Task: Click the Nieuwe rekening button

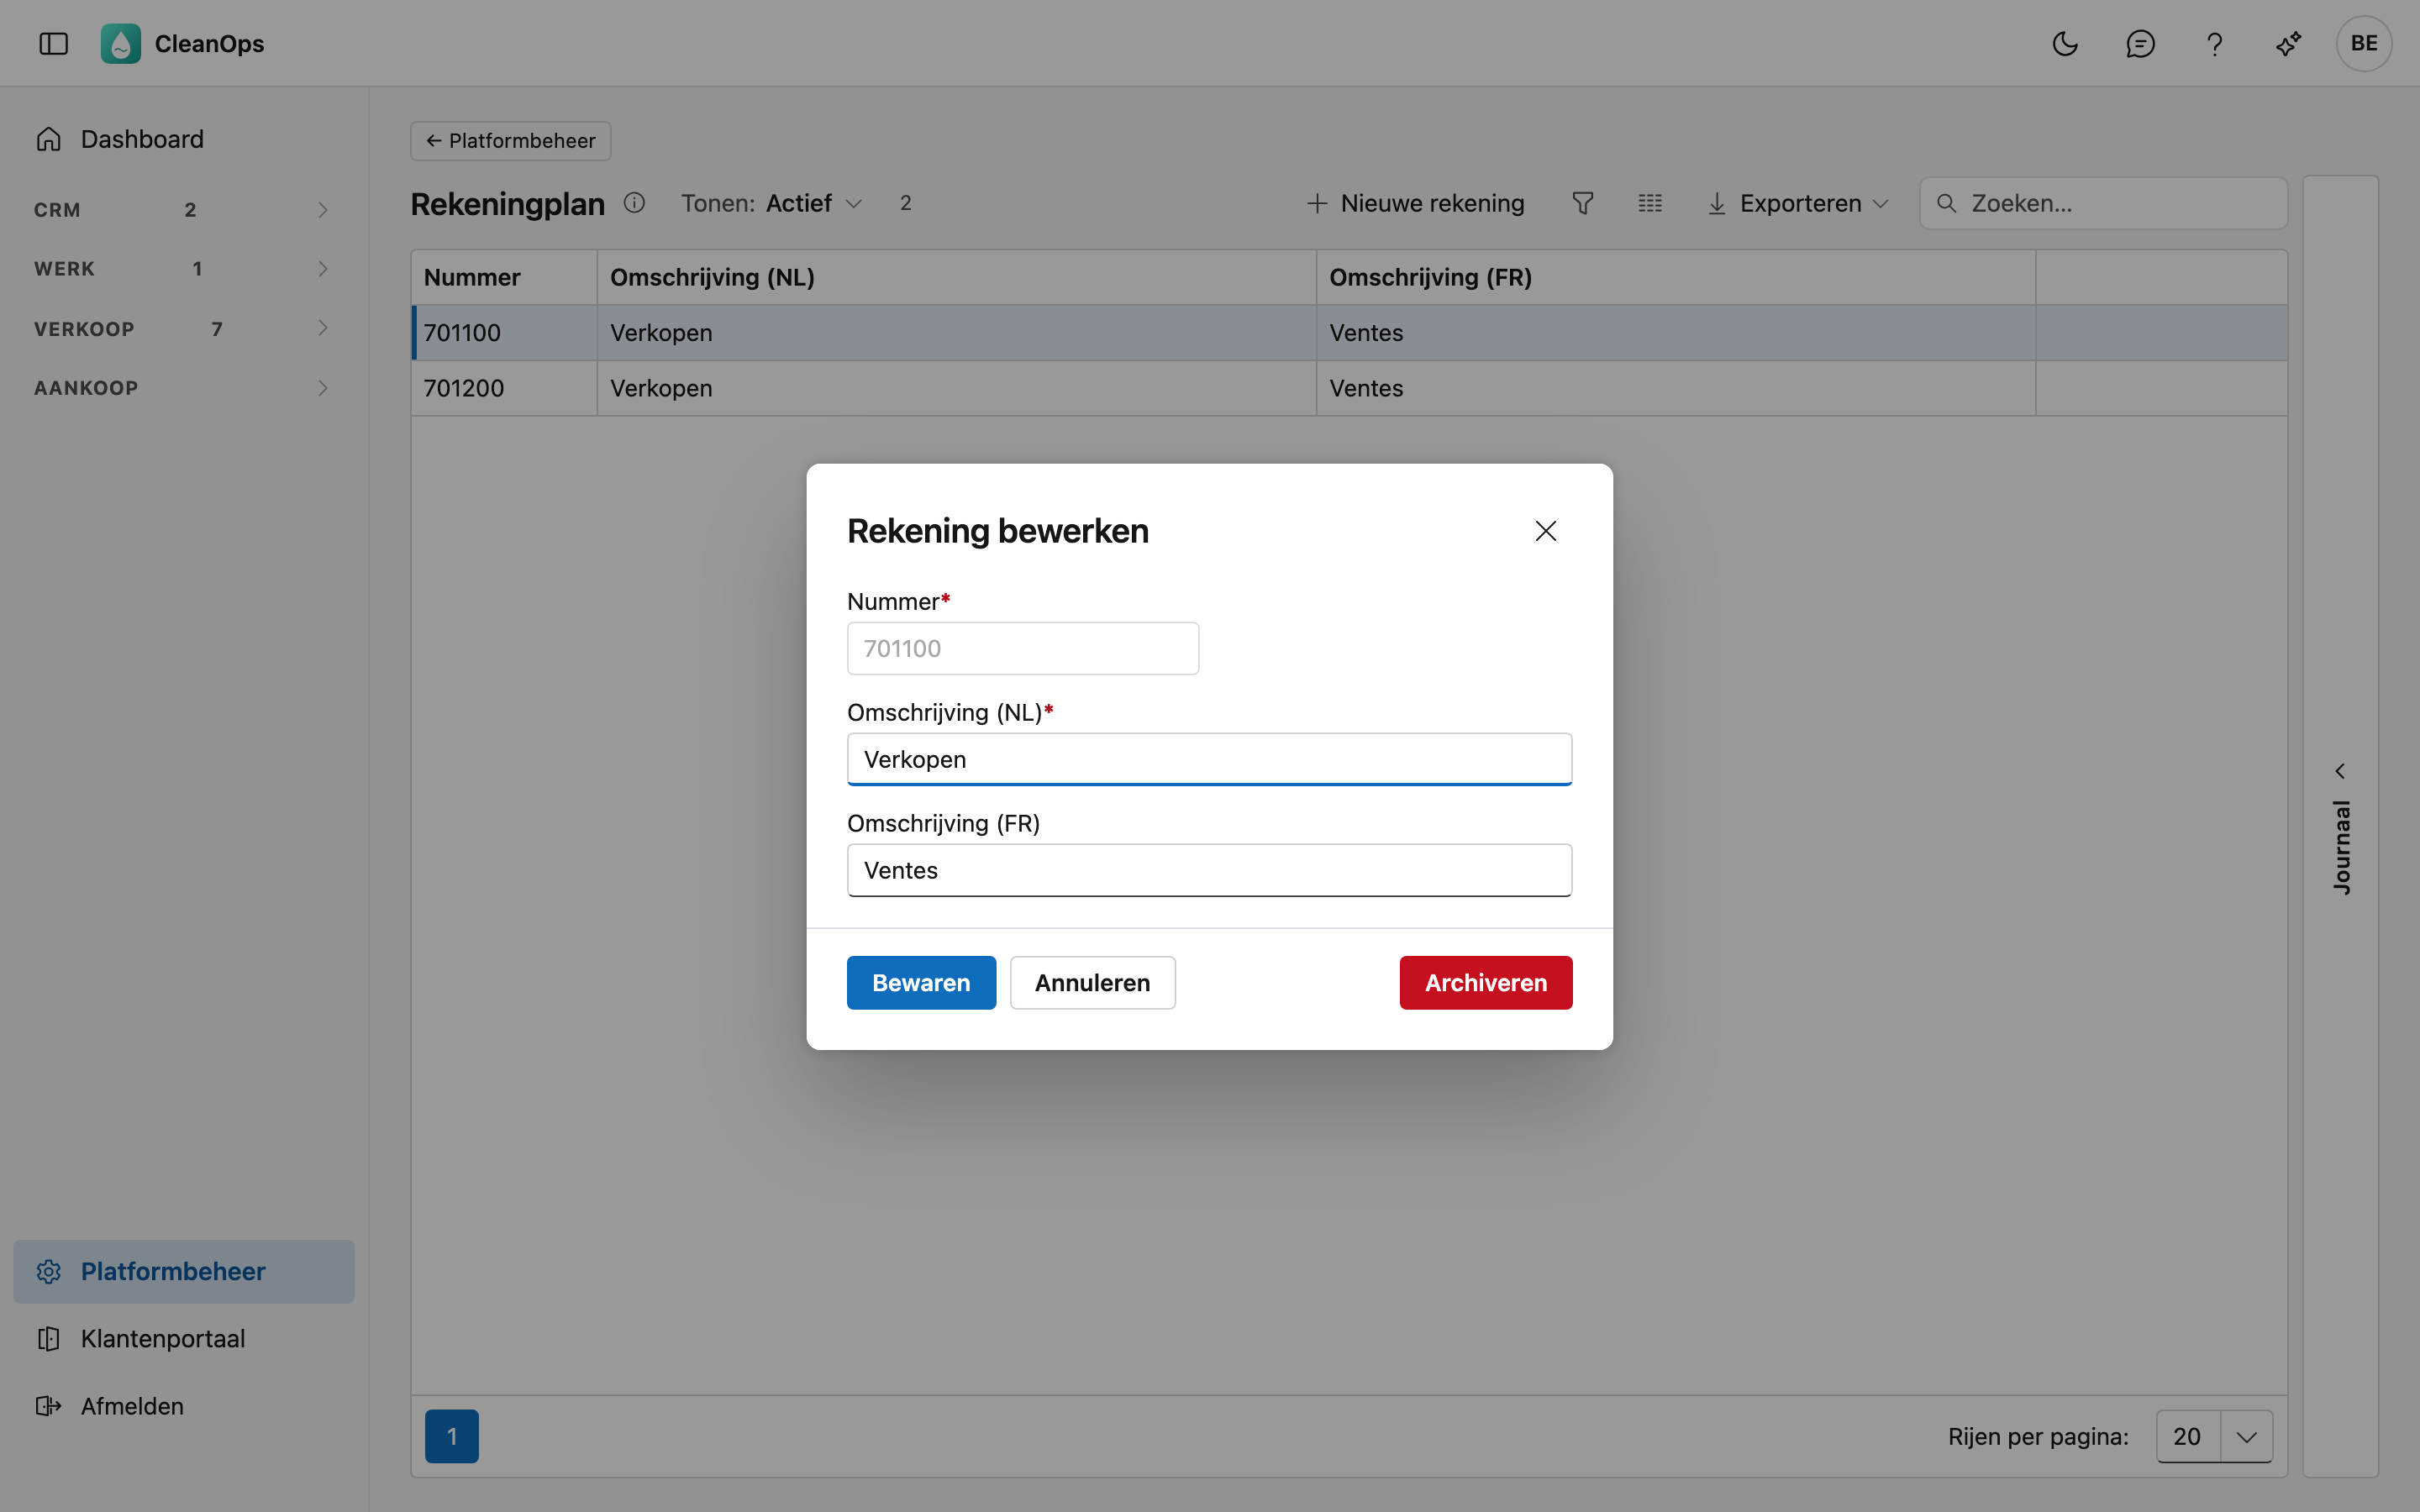Action: [x=1415, y=203]
